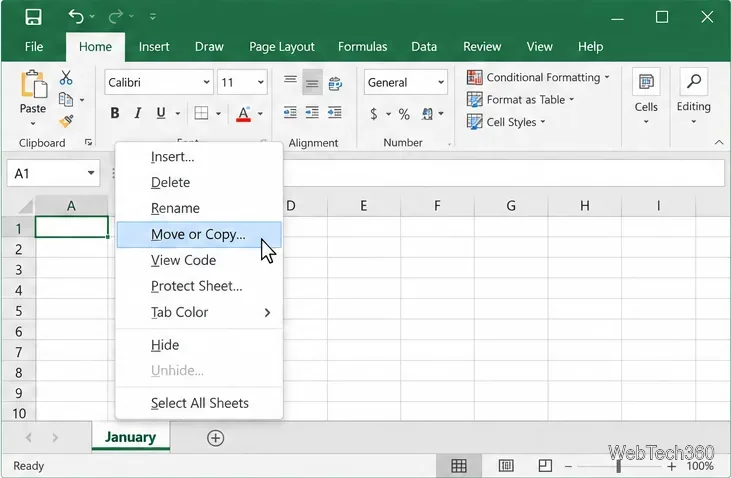Choose Insert... in context menu
731x478 pixels.
pos(199,157)
